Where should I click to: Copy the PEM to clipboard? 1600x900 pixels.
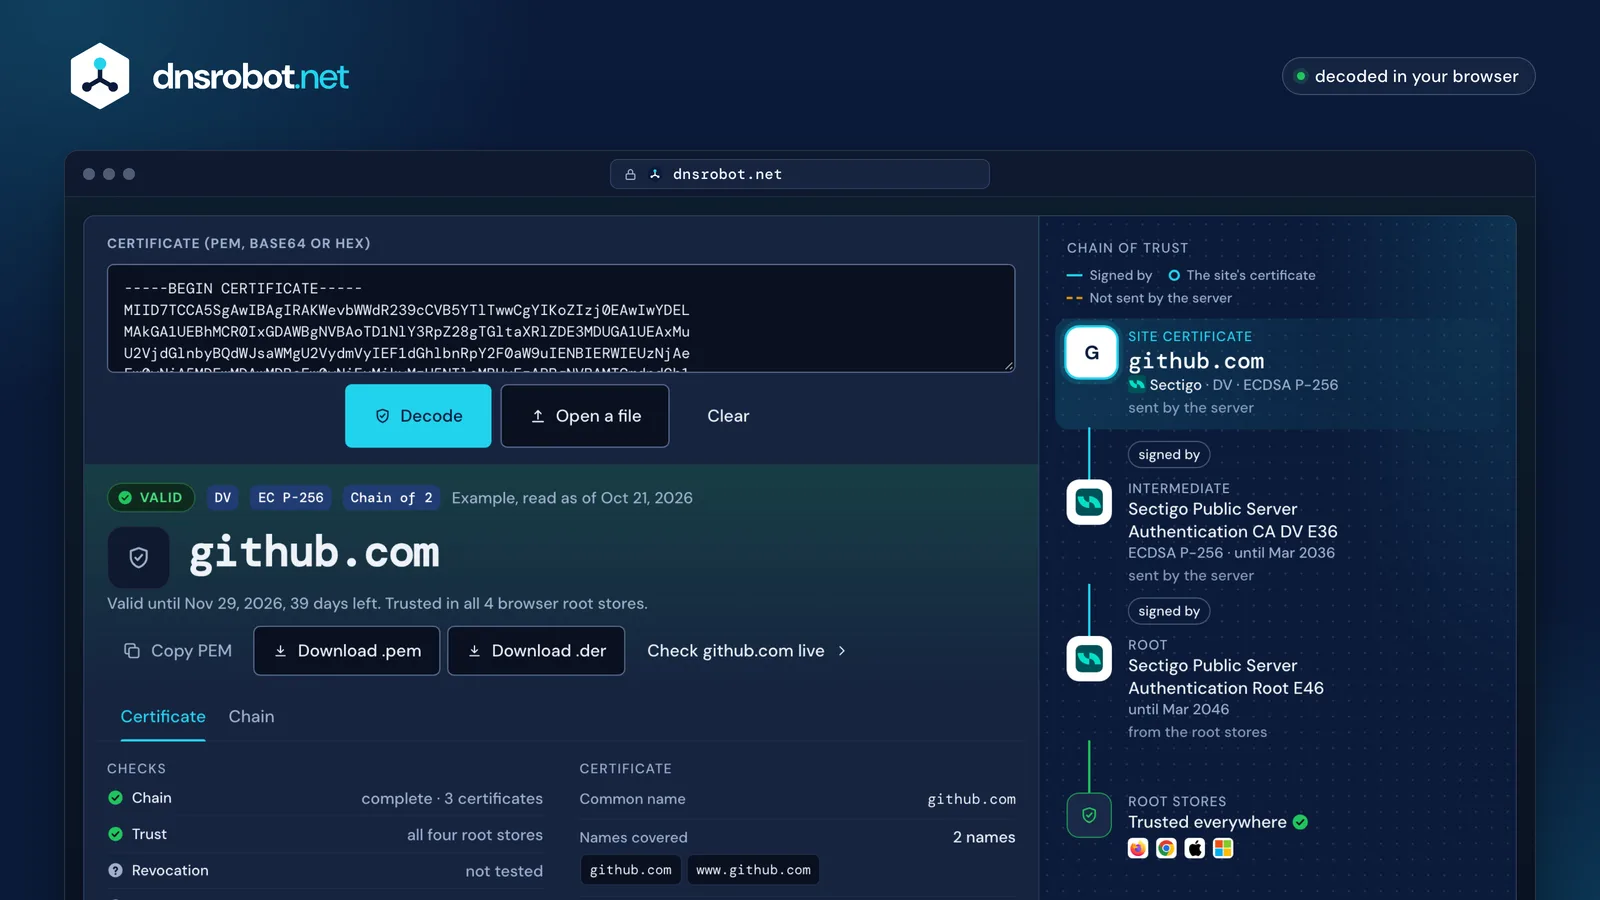click(x=177, y=651)
